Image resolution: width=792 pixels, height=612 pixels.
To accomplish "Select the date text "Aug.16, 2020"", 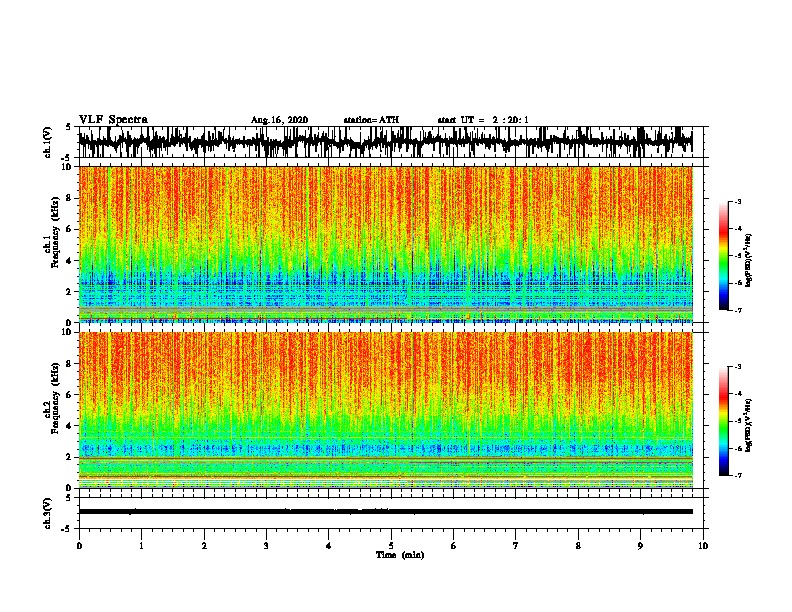I will pos(279,120).
